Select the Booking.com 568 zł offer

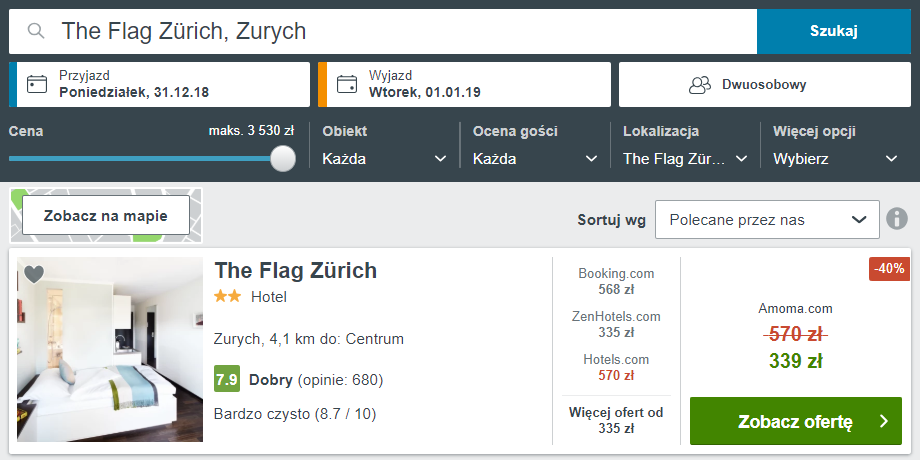click(616, 281)
